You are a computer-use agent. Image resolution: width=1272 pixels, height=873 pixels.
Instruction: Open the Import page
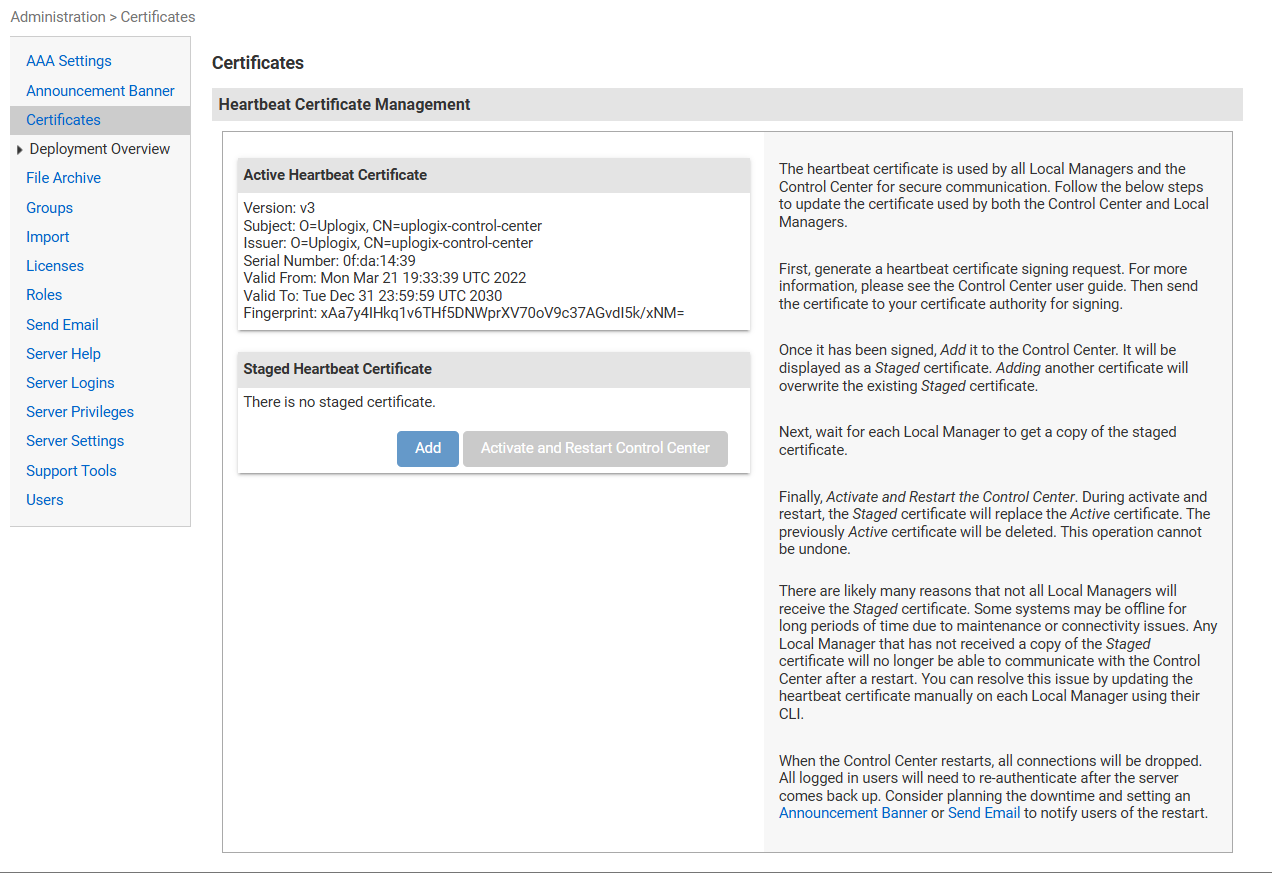pos(47,236)
